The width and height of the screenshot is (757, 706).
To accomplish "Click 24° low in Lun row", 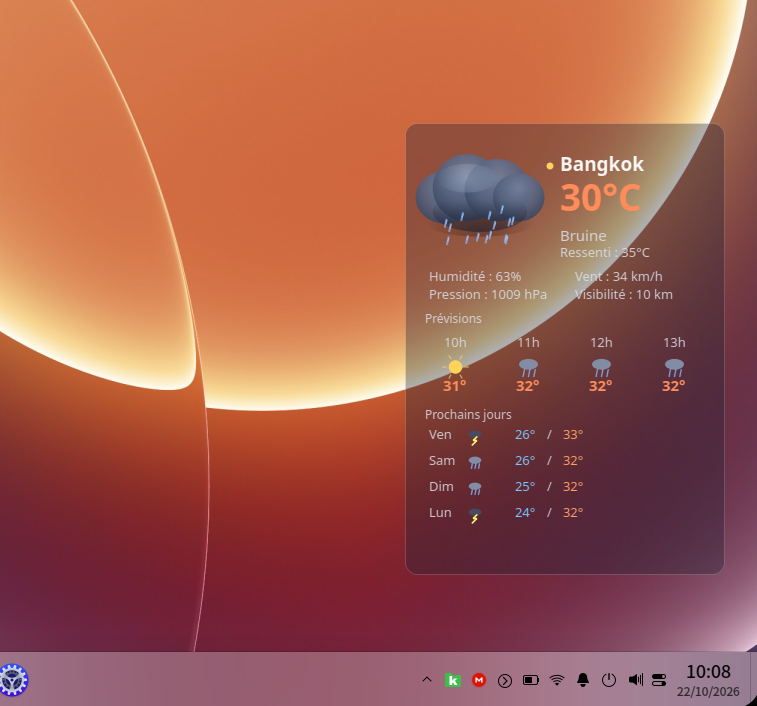I will pos(525,513).
